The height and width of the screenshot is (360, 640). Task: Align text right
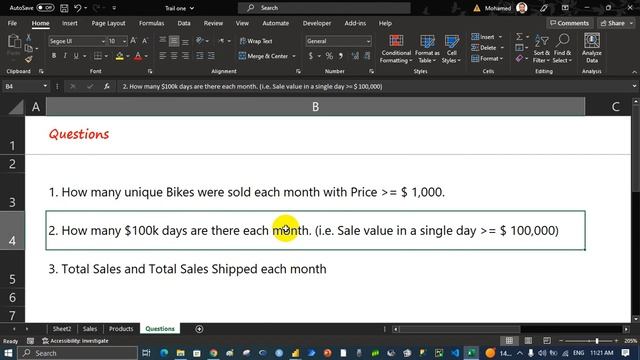point(186,56)
